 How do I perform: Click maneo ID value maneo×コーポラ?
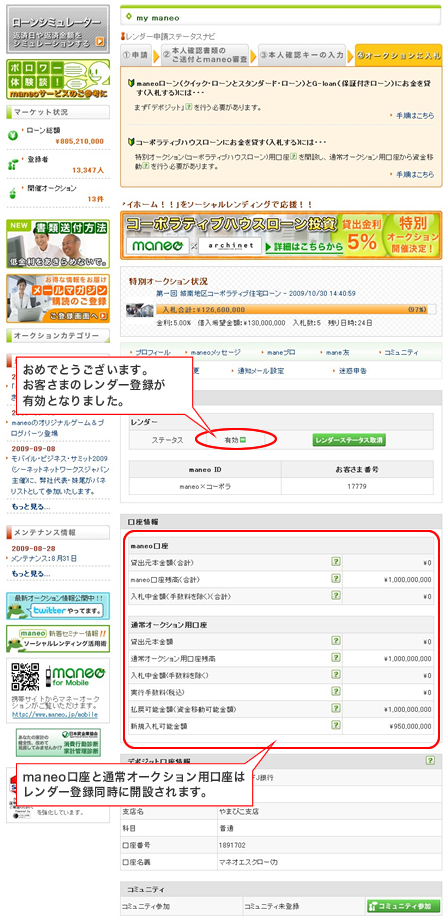[x=205, y=486]
